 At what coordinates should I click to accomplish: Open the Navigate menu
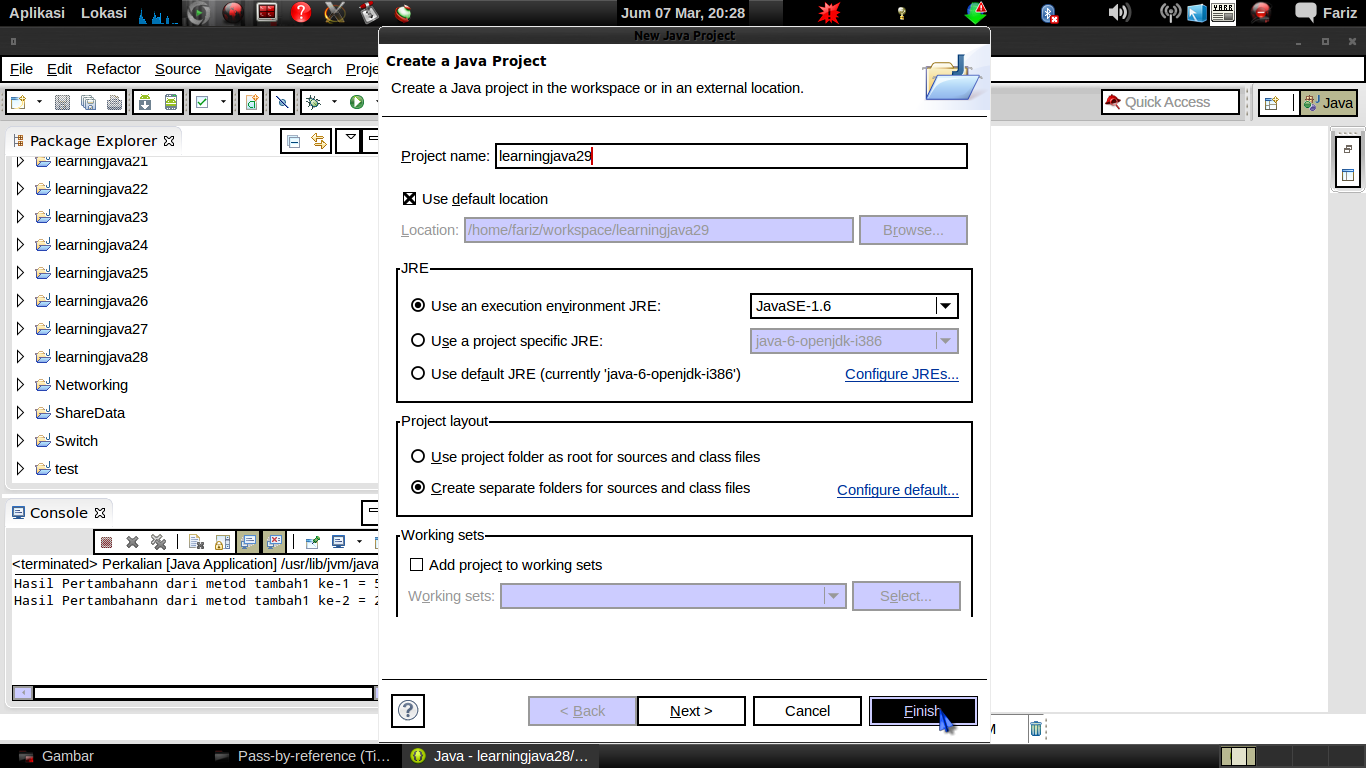[243, 69]
